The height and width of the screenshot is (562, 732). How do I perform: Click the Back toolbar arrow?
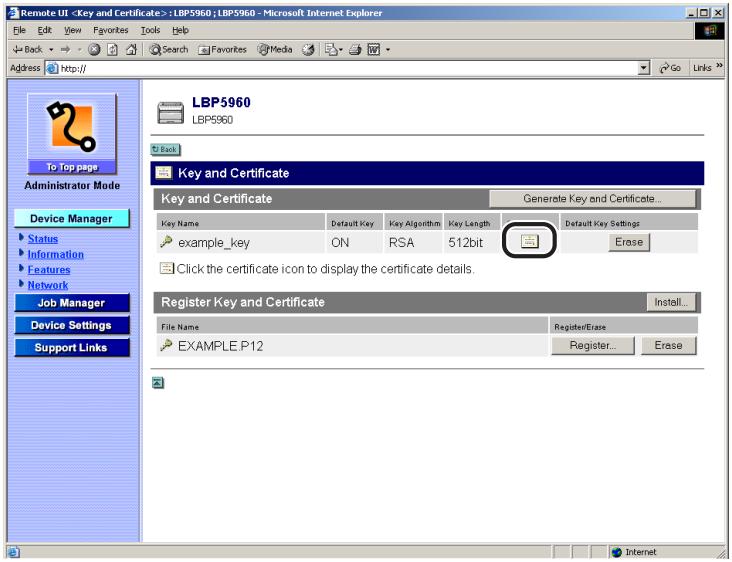click(x=28, y=49)
